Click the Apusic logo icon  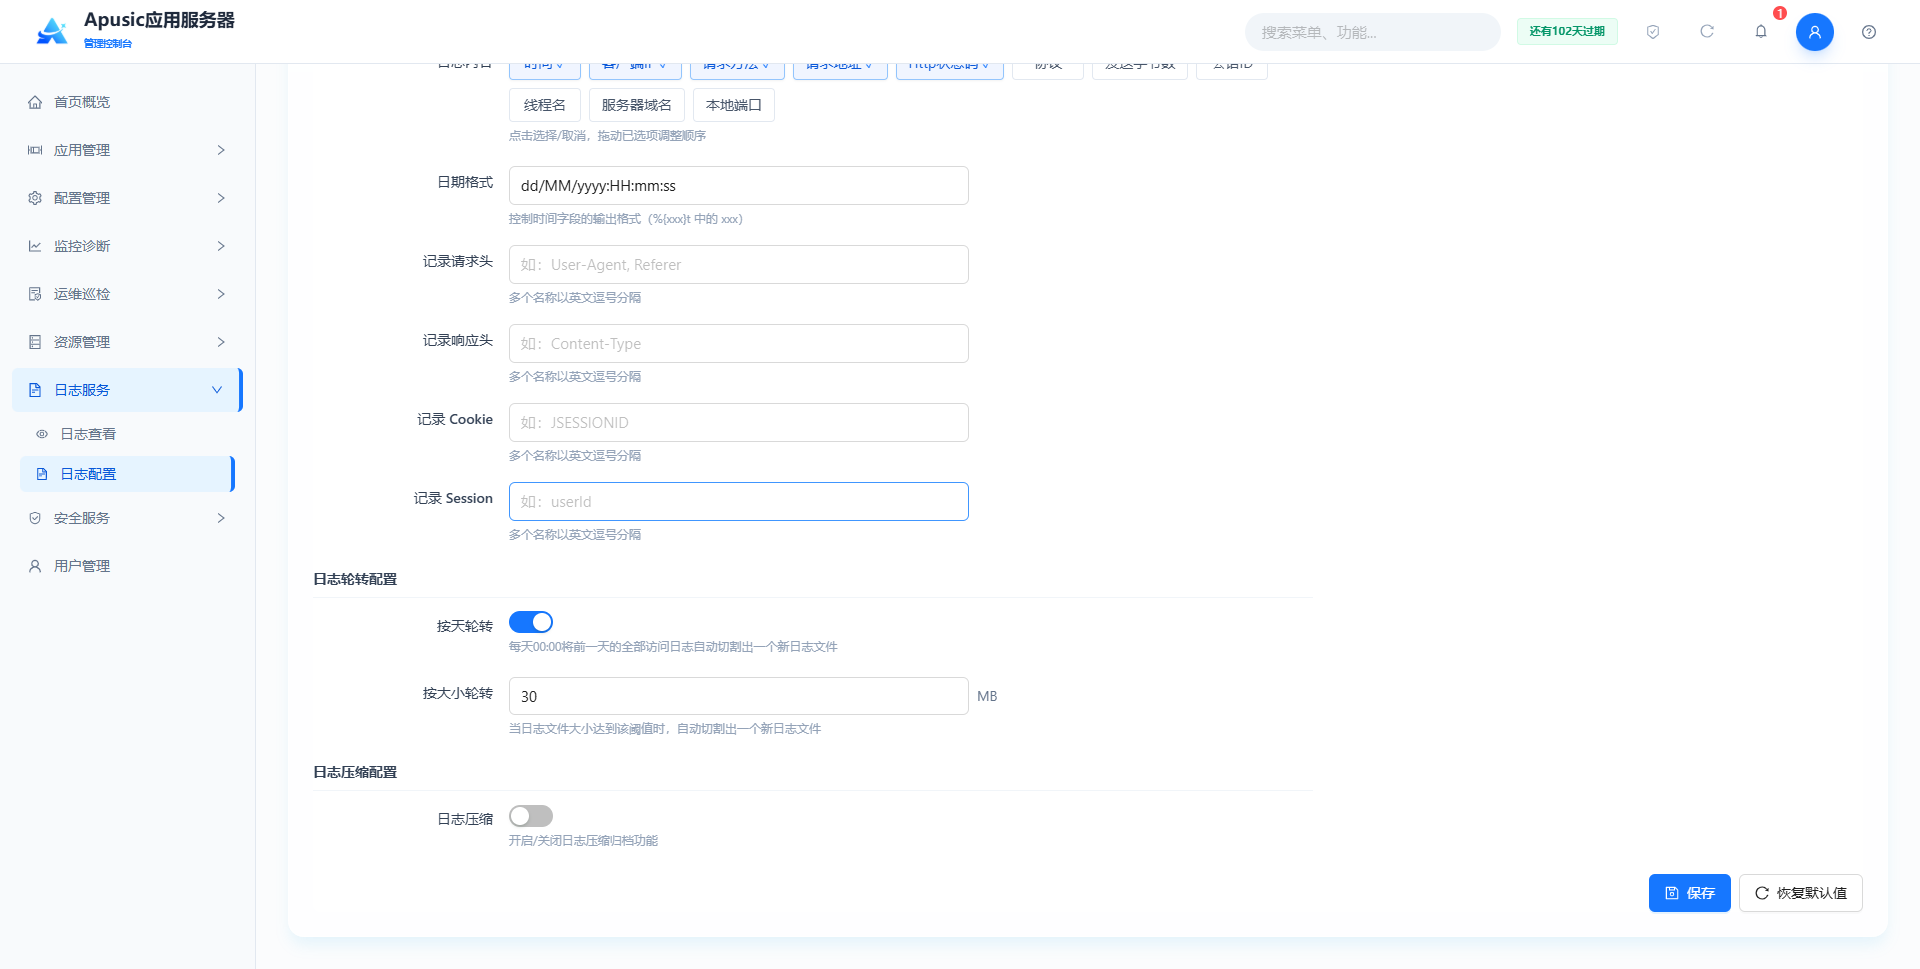click(52, 31)
